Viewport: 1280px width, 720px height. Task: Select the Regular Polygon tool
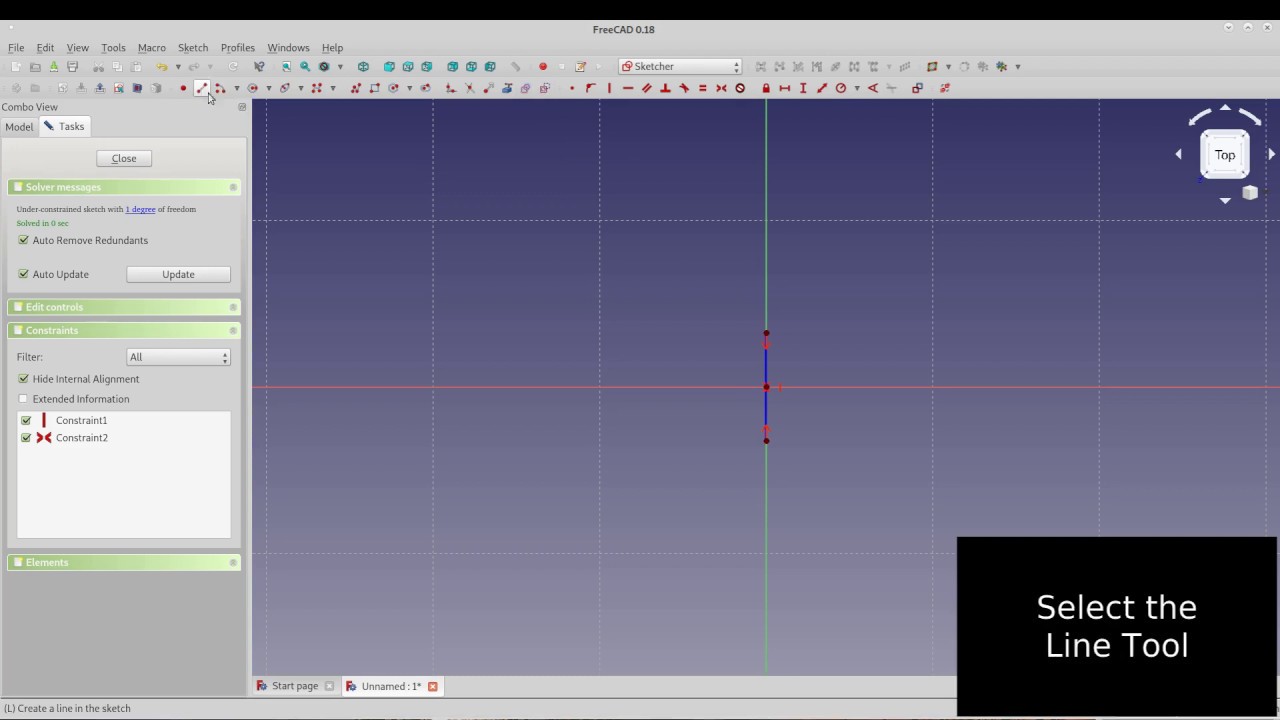coord(393,88)
